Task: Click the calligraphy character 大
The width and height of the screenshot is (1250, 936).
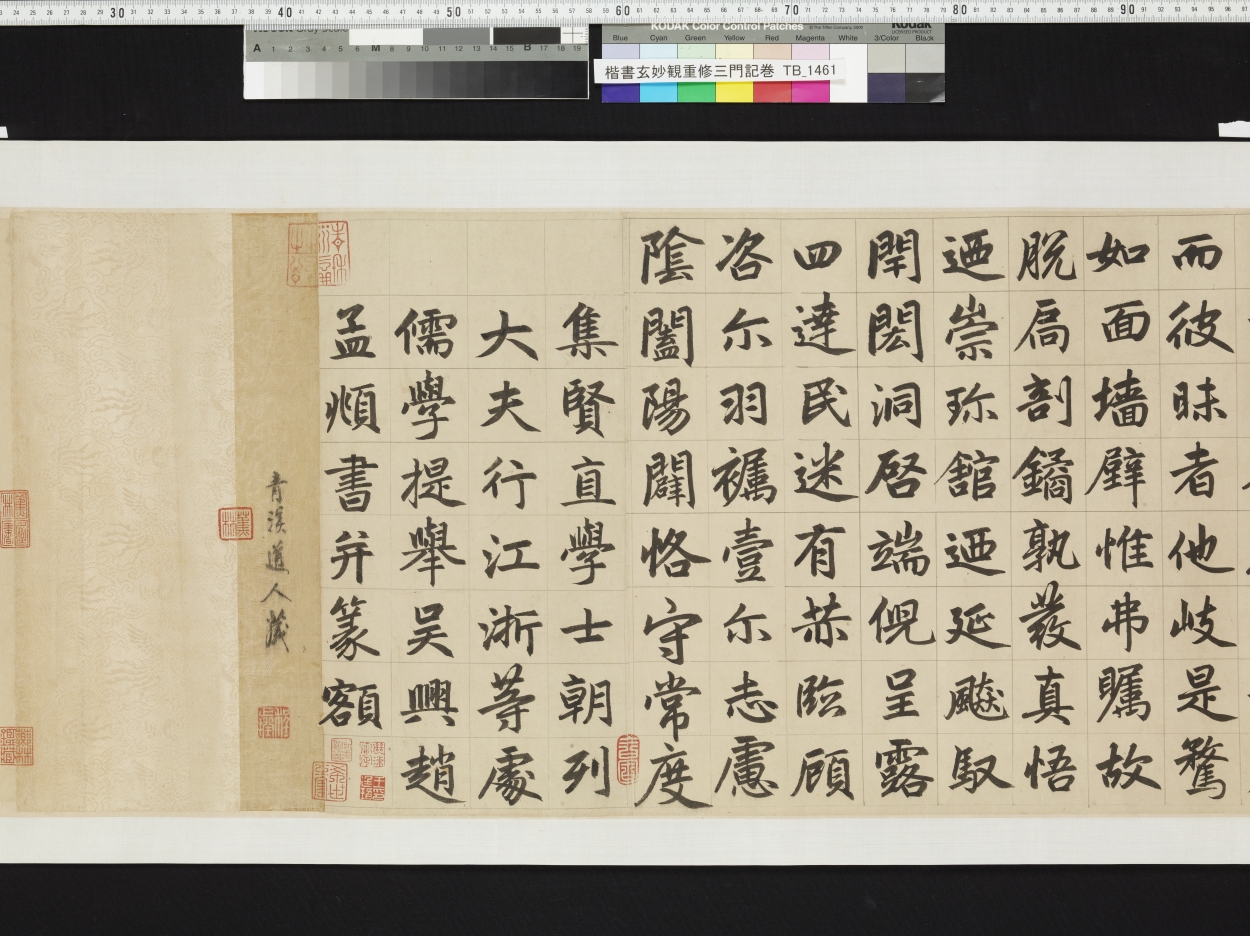Action: 507,336
